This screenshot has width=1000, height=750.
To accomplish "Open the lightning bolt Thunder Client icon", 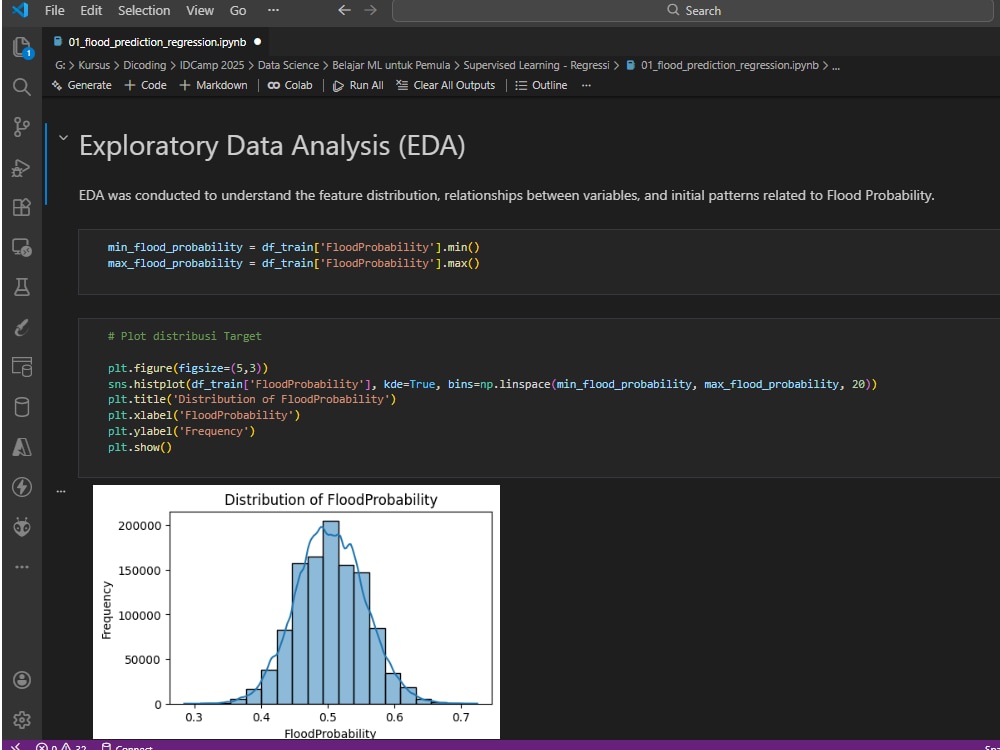I will pyautogui.click(x=22, y=487).
